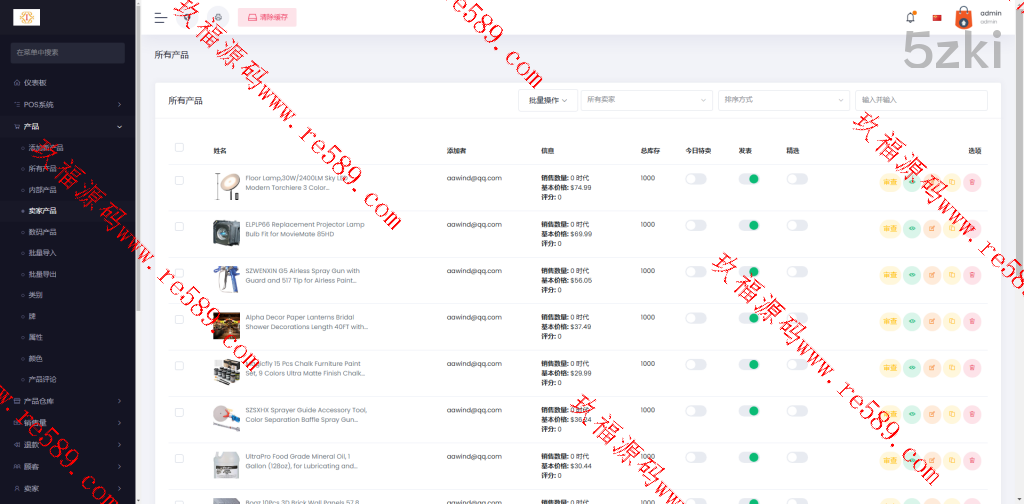Click the duplicate icon for ELPLP66 Projector Lamp
The image size is (1024, 504).
tap(952, 228)
